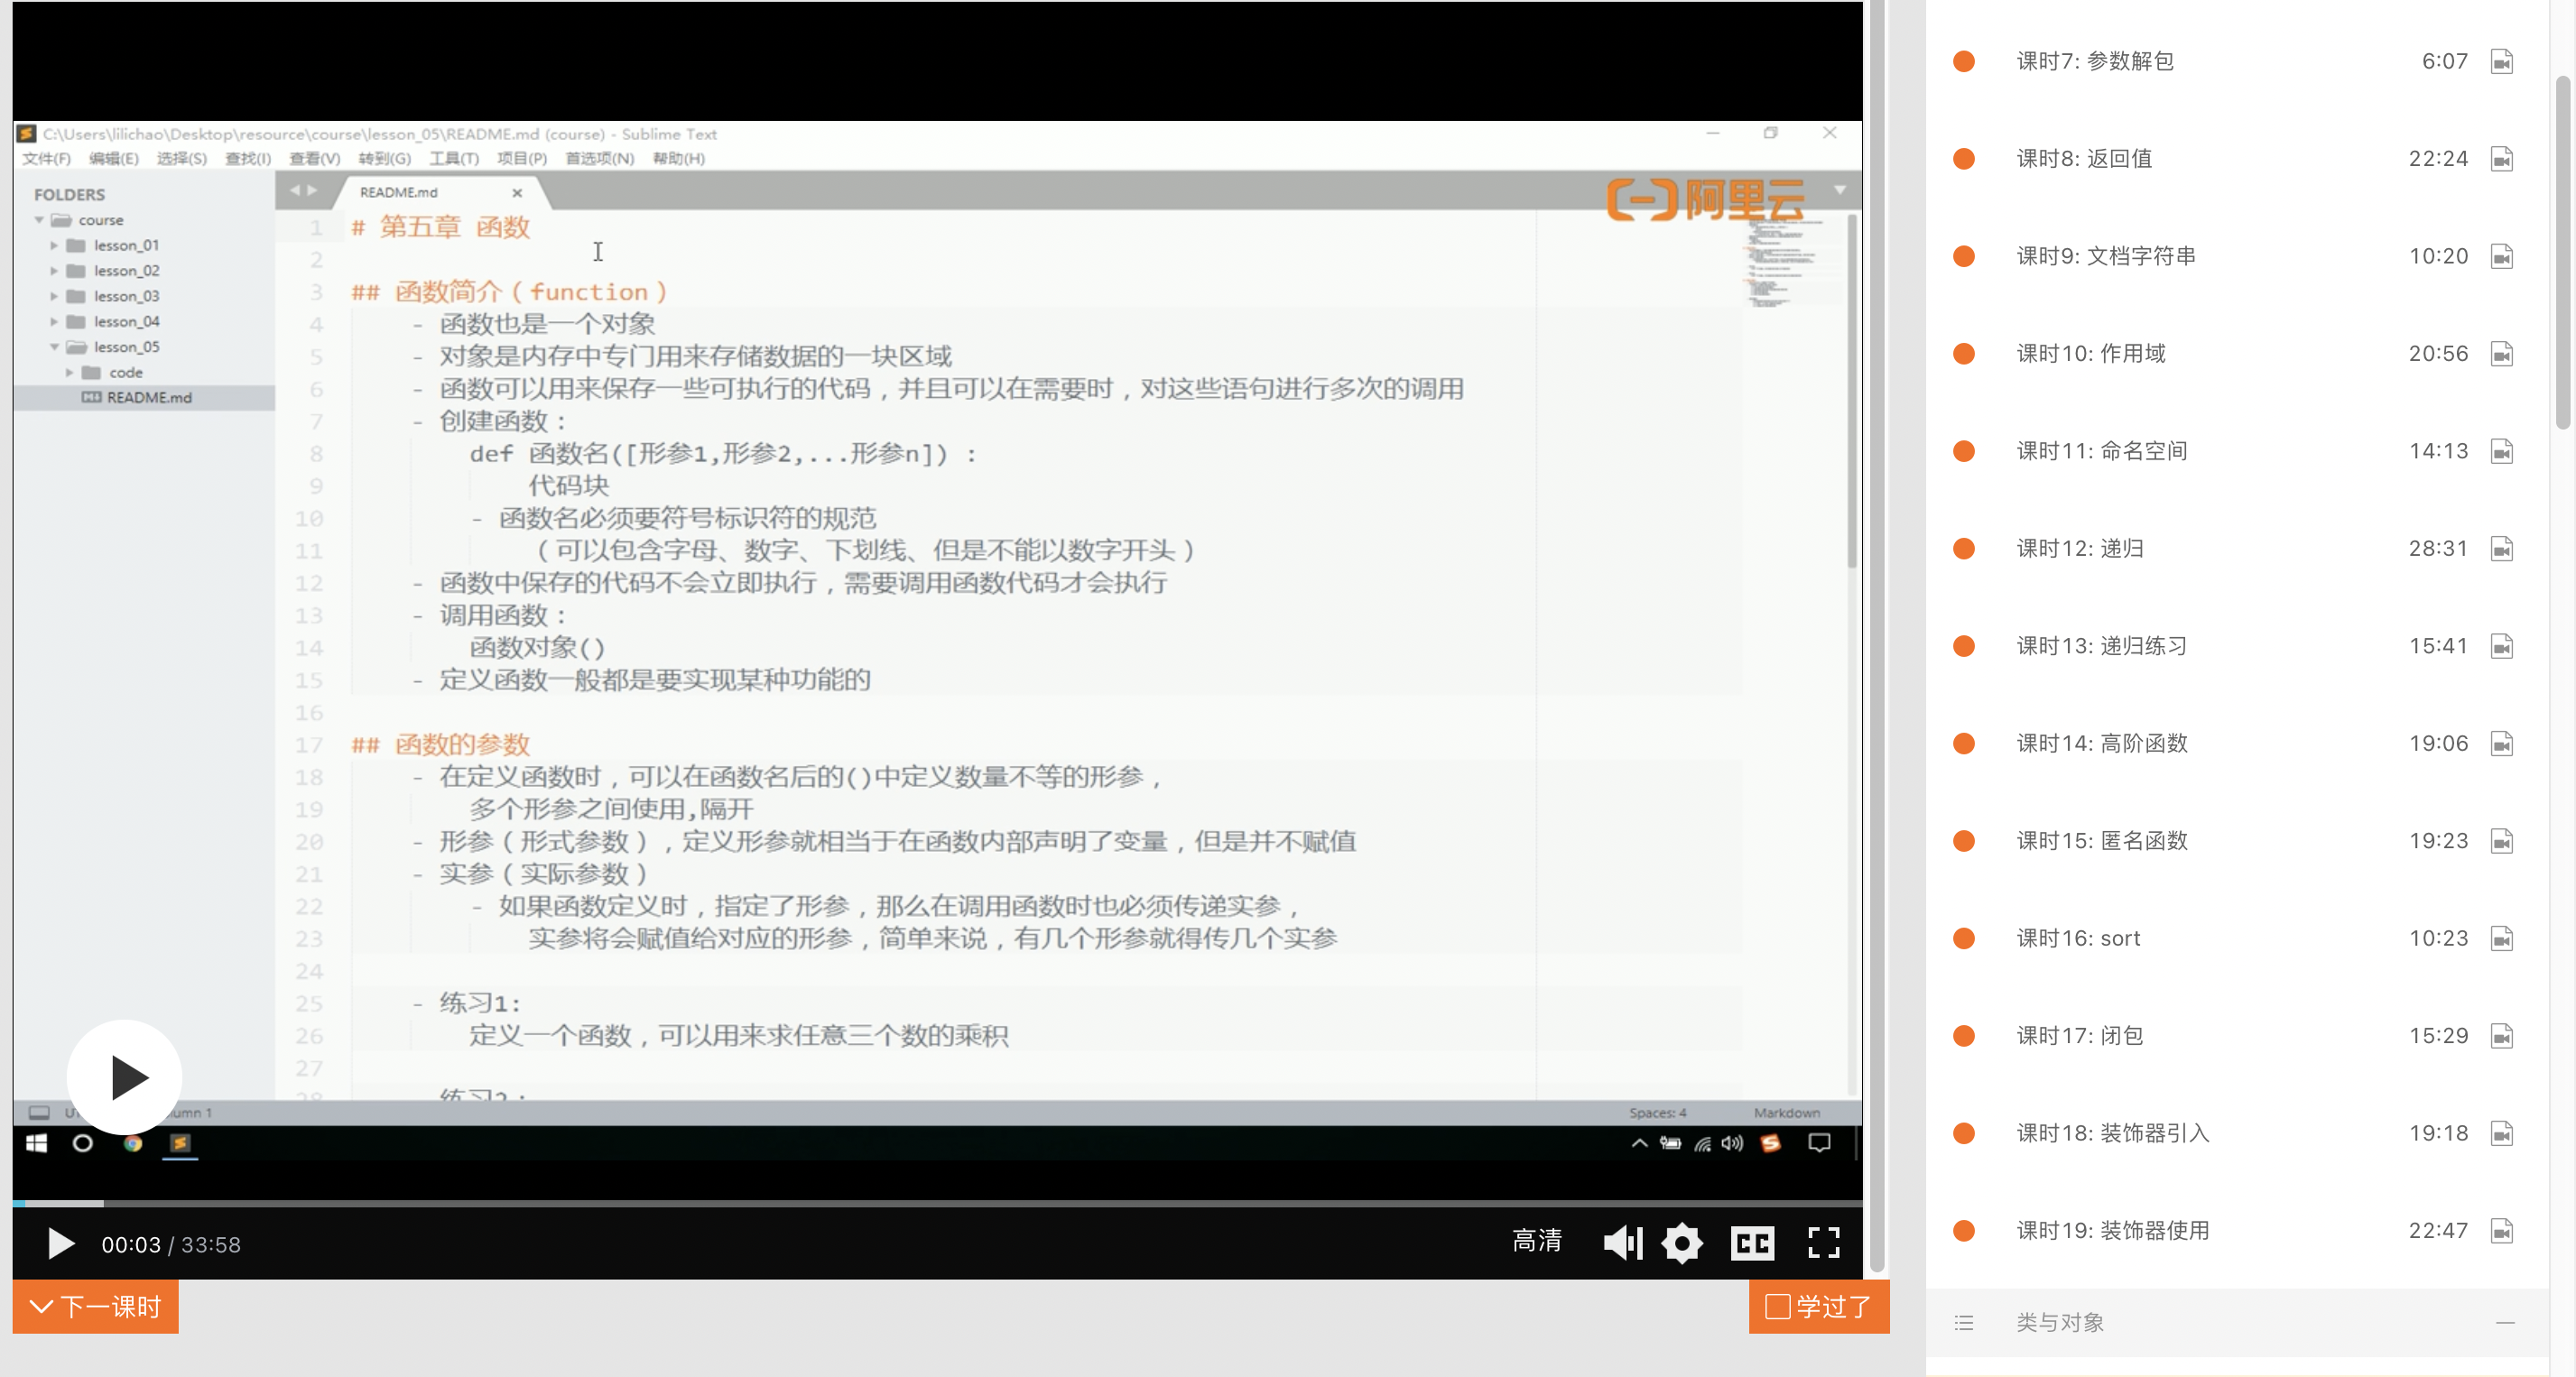The height and width of the screenshot is (1377, 2576).
Task: Open lesson 课时11: 命名空间
Action: pos(2102,451)
